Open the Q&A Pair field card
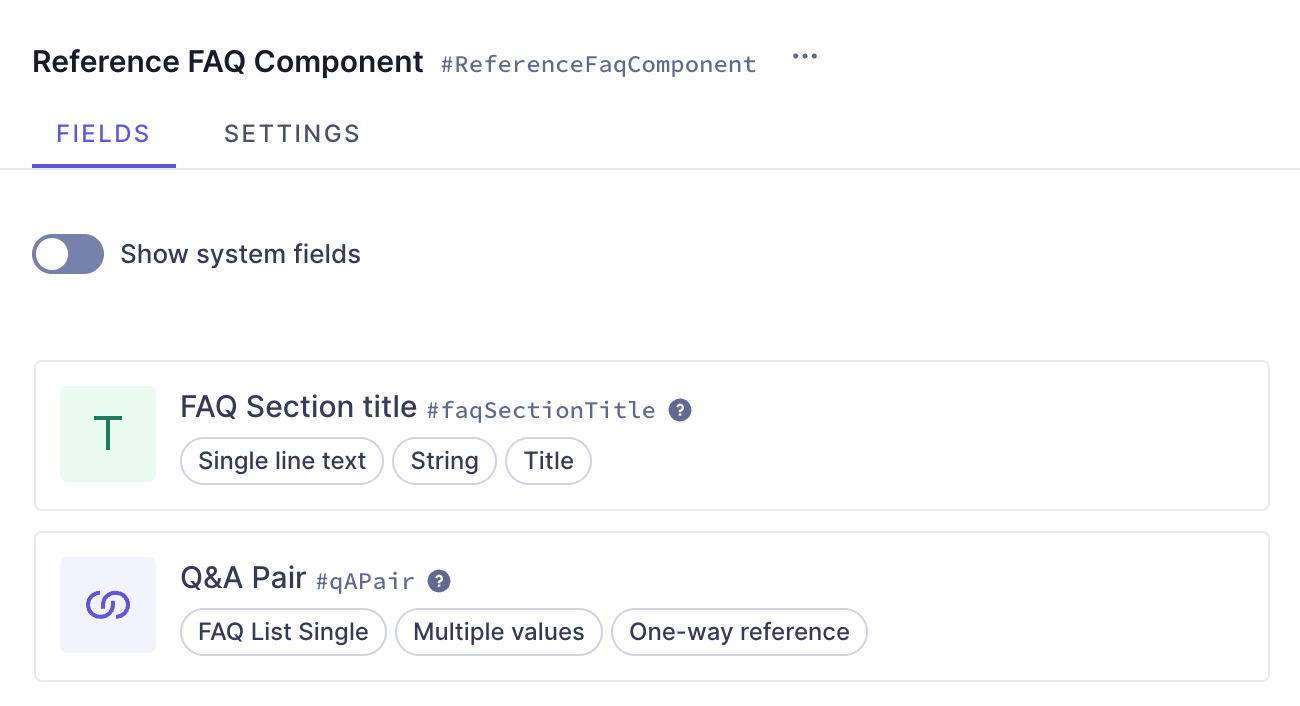Viewport: 1300px width, 706px height. click(650, 604)
